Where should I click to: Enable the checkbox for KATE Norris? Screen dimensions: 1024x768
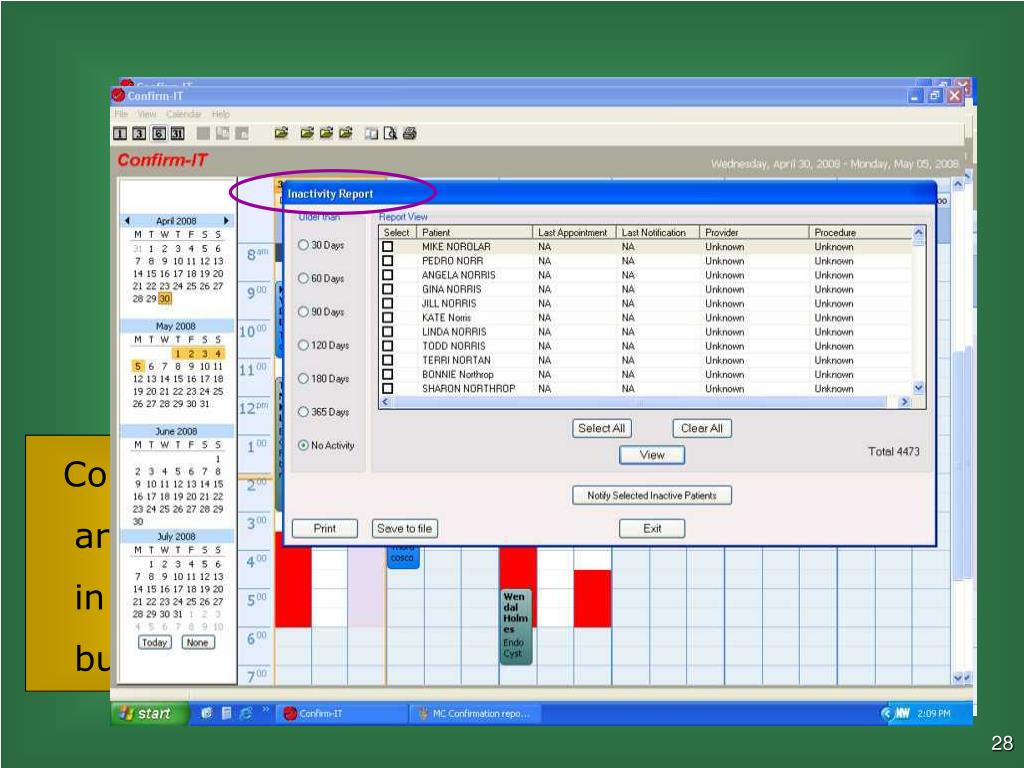(x=387, y=317)
